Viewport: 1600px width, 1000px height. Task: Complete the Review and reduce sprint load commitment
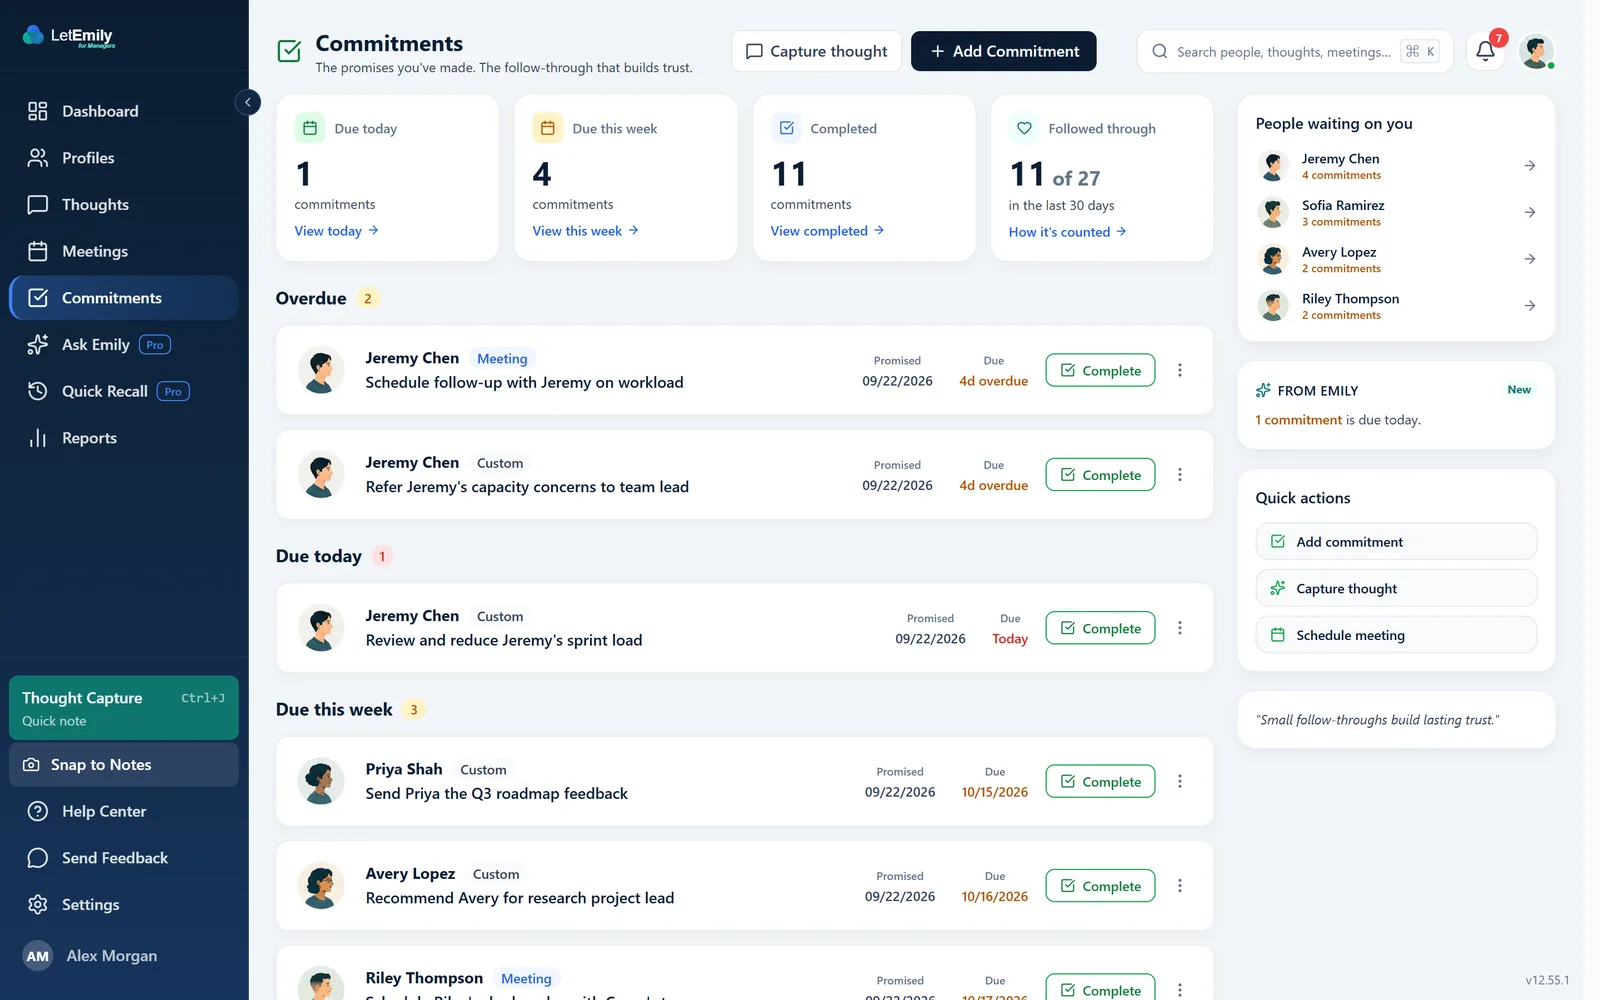point(1100,628)
